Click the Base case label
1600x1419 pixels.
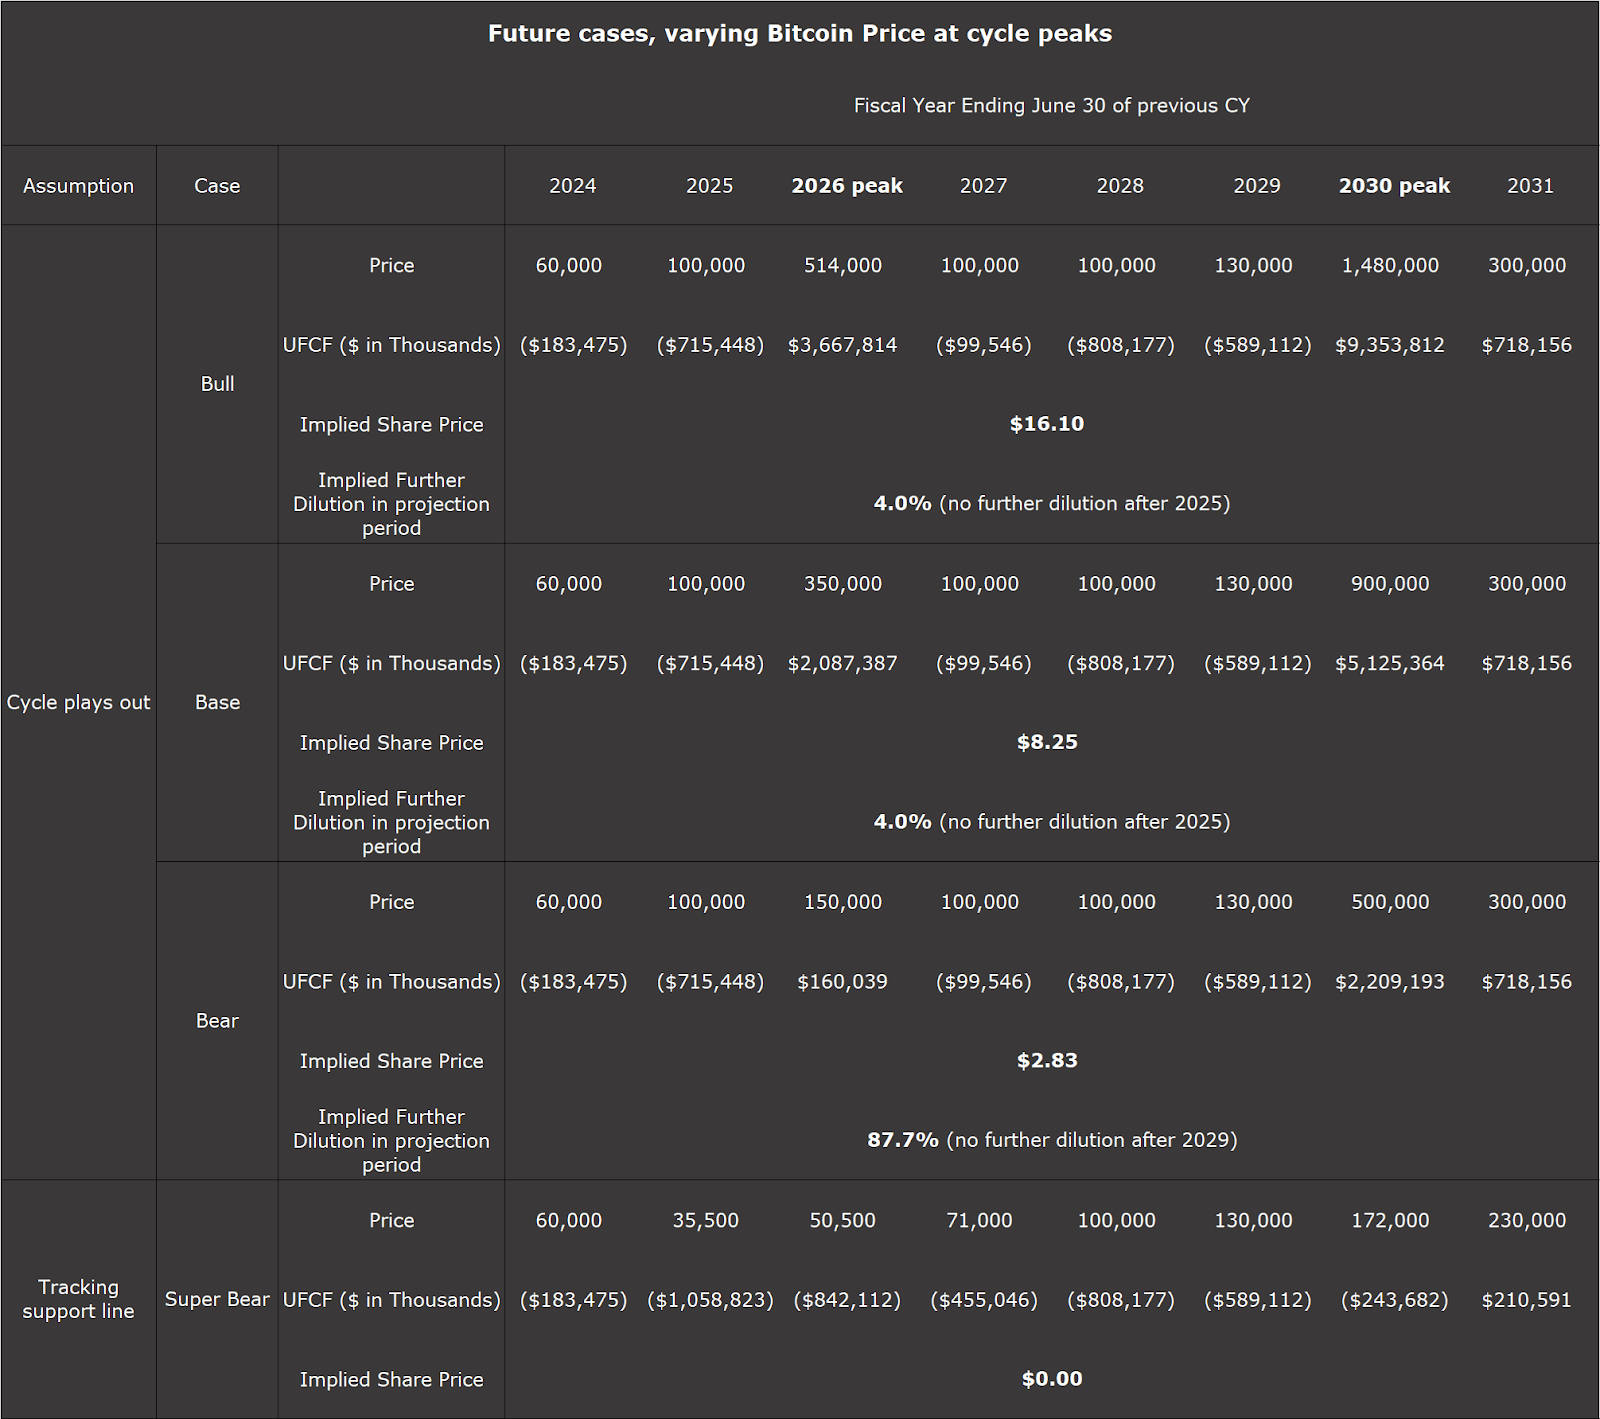(217, 702)
